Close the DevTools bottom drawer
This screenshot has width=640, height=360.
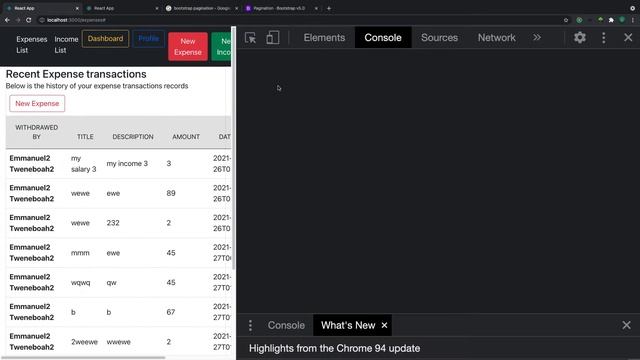pyautogui.click(x=627, y=325)
